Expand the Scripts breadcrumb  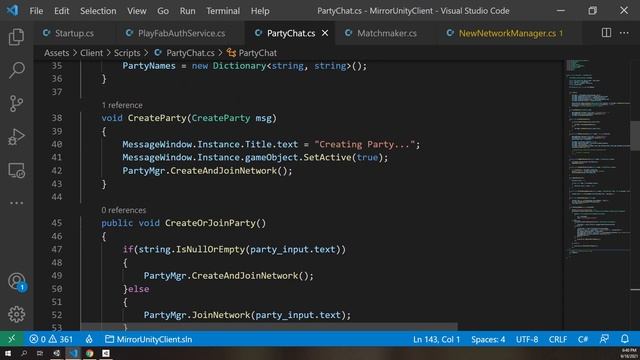127,53
